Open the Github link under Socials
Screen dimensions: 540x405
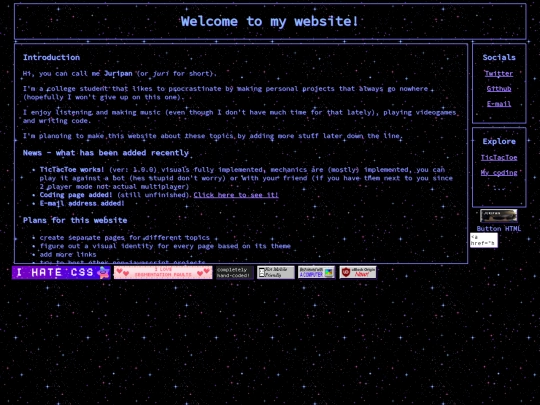pos(499,89)
